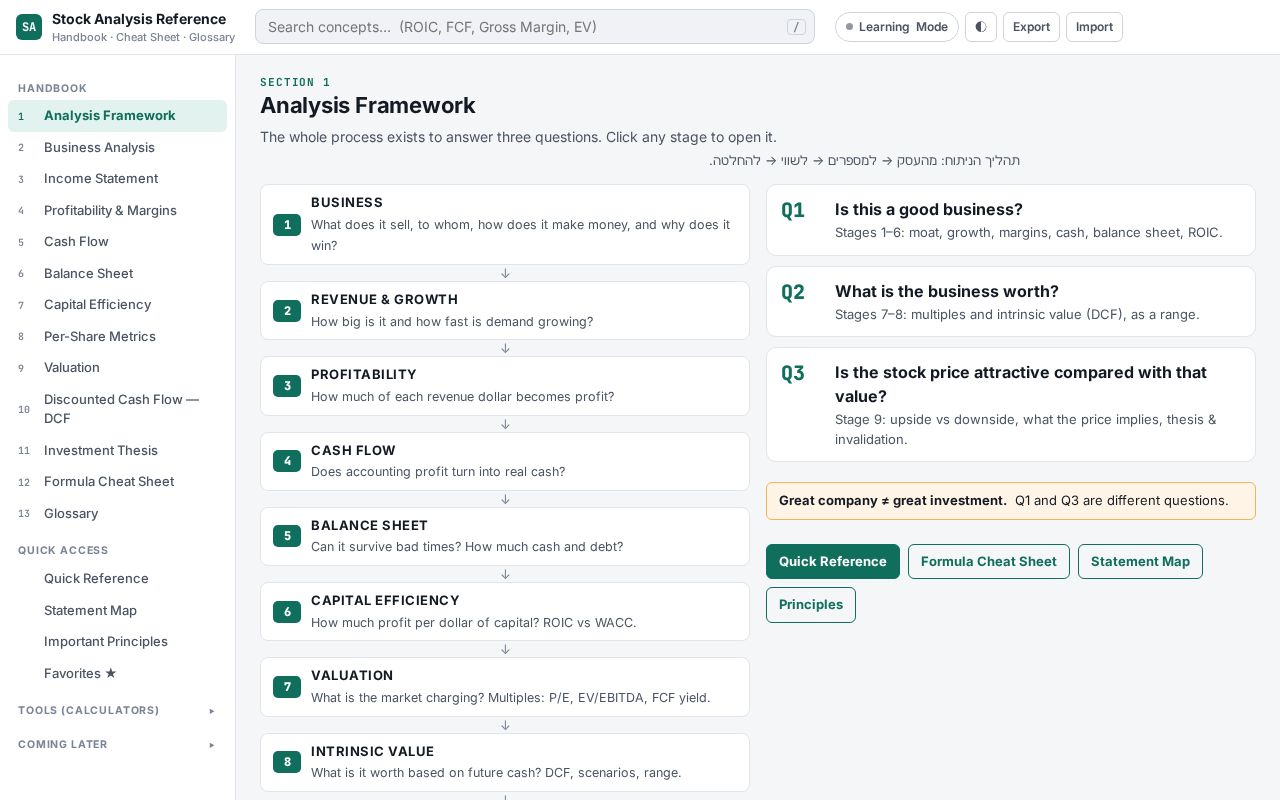Image resolution: width=1280 pixels, height=800 pixels.
Task: Click the Q2 business worth card
Action: [1011, 302]
